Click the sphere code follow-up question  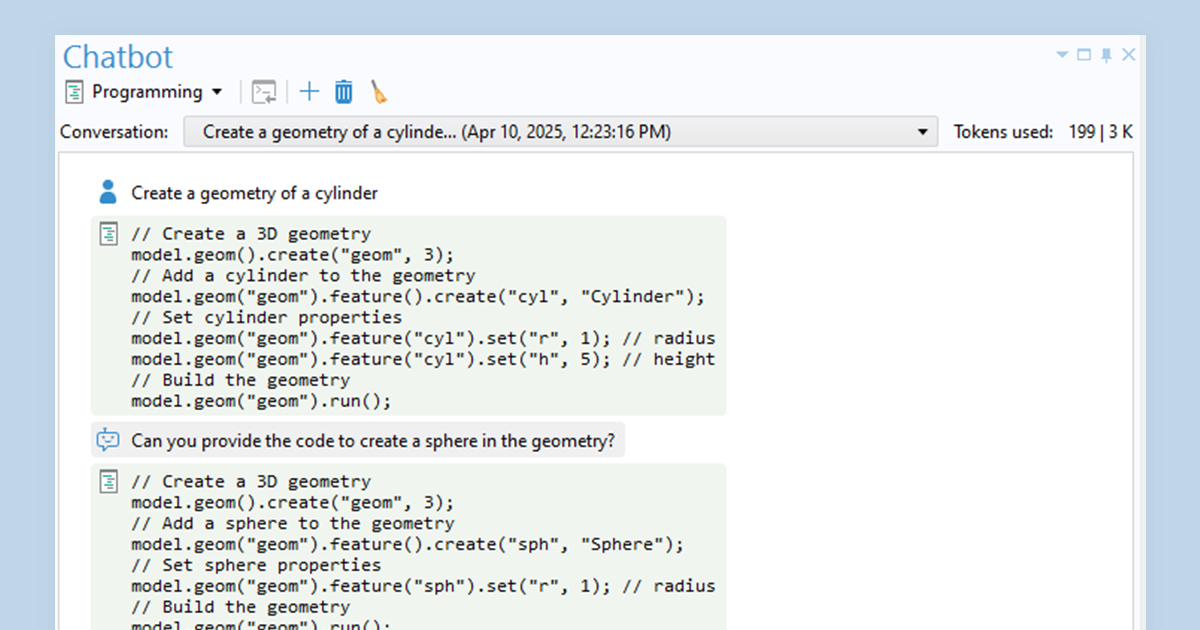tap(372, 440)
